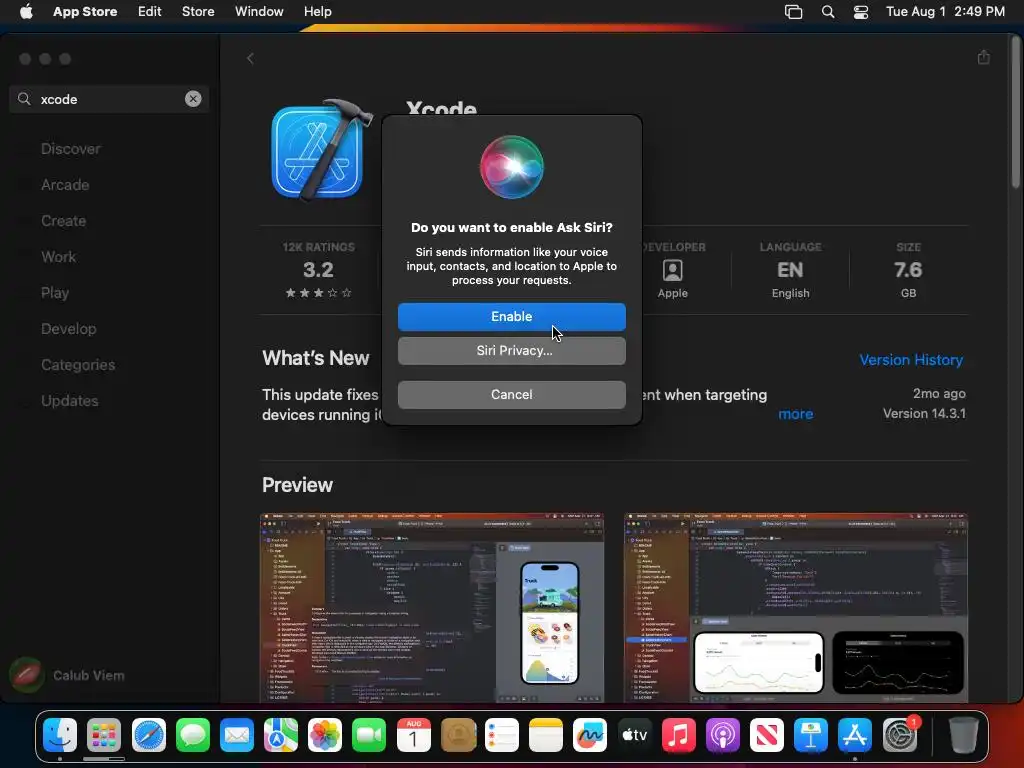Click the Share icon for Xcode

pos(984,57)
